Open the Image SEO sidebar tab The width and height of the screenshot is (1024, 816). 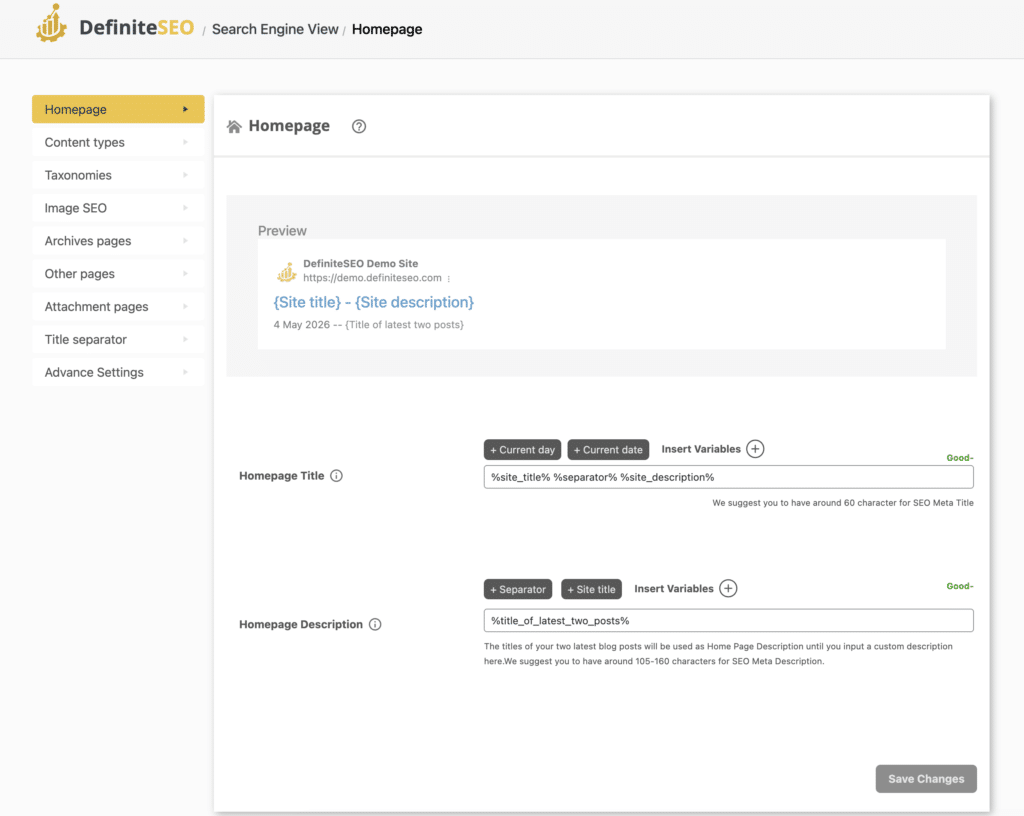tap(118, 208)
